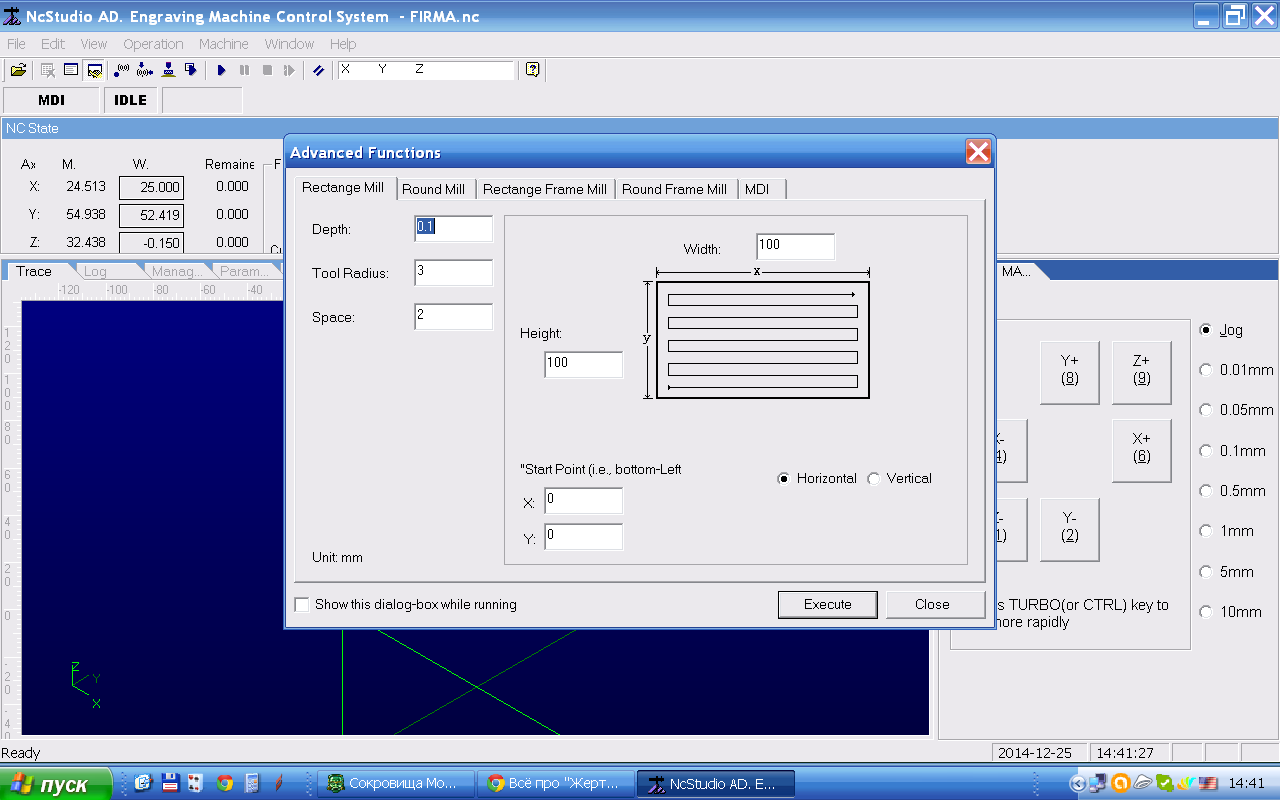Click the resume/advanced-start icon
This screenshot has height=800, width=1280.
tap(289, 70)
